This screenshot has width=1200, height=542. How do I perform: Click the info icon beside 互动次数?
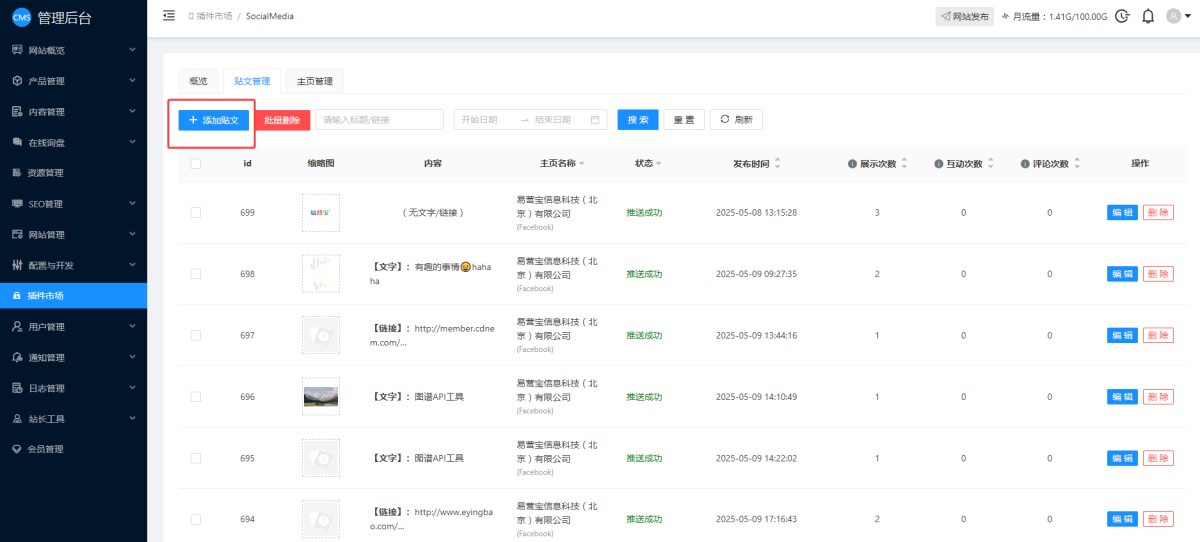pyautogui.click(x=938, y=163)
